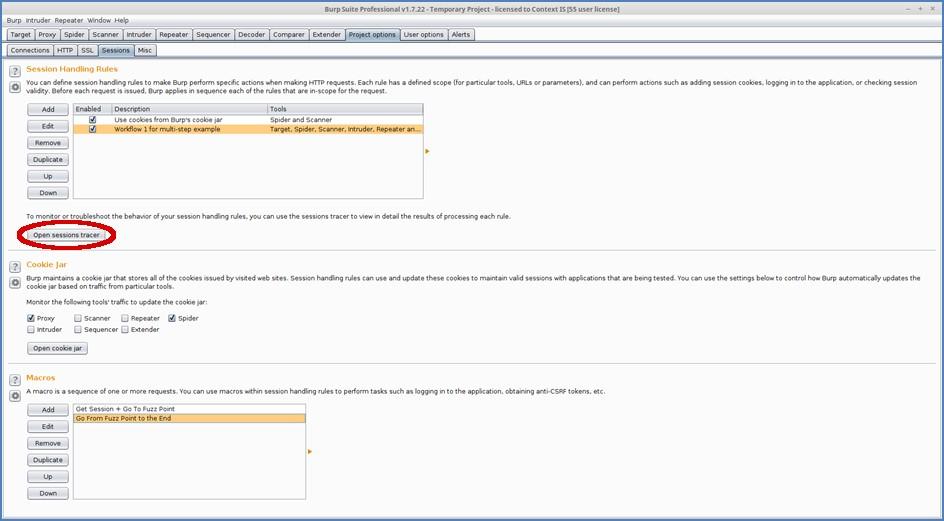Image resolution: width=944 pixels, height=521 pixels.
Task: Sort rules by Enabled column header
Action: point(92,109)
